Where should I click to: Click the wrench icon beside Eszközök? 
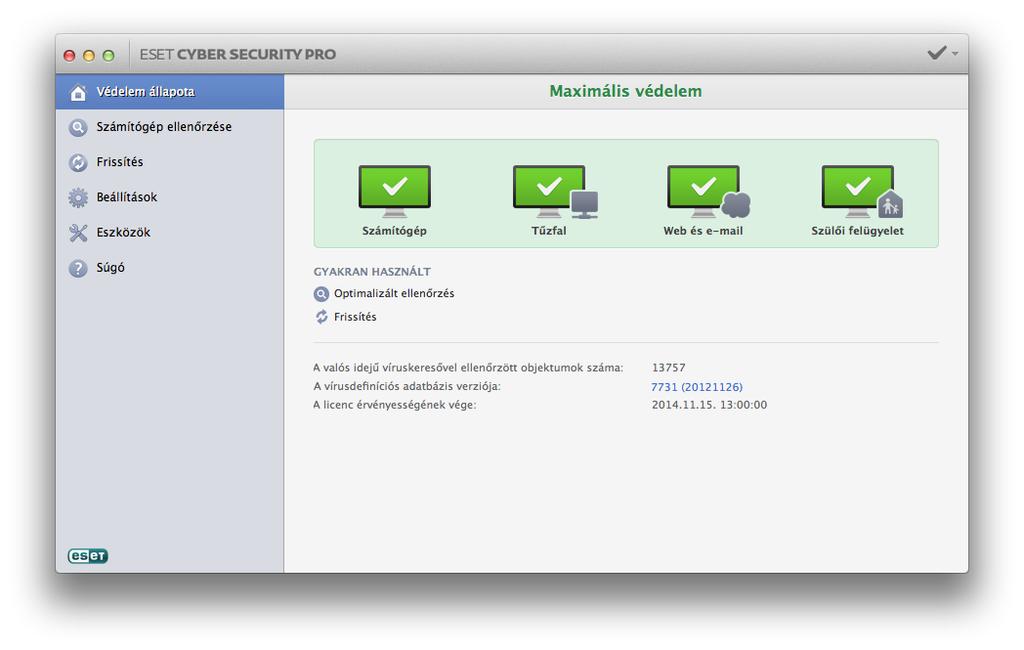(78, 233)
